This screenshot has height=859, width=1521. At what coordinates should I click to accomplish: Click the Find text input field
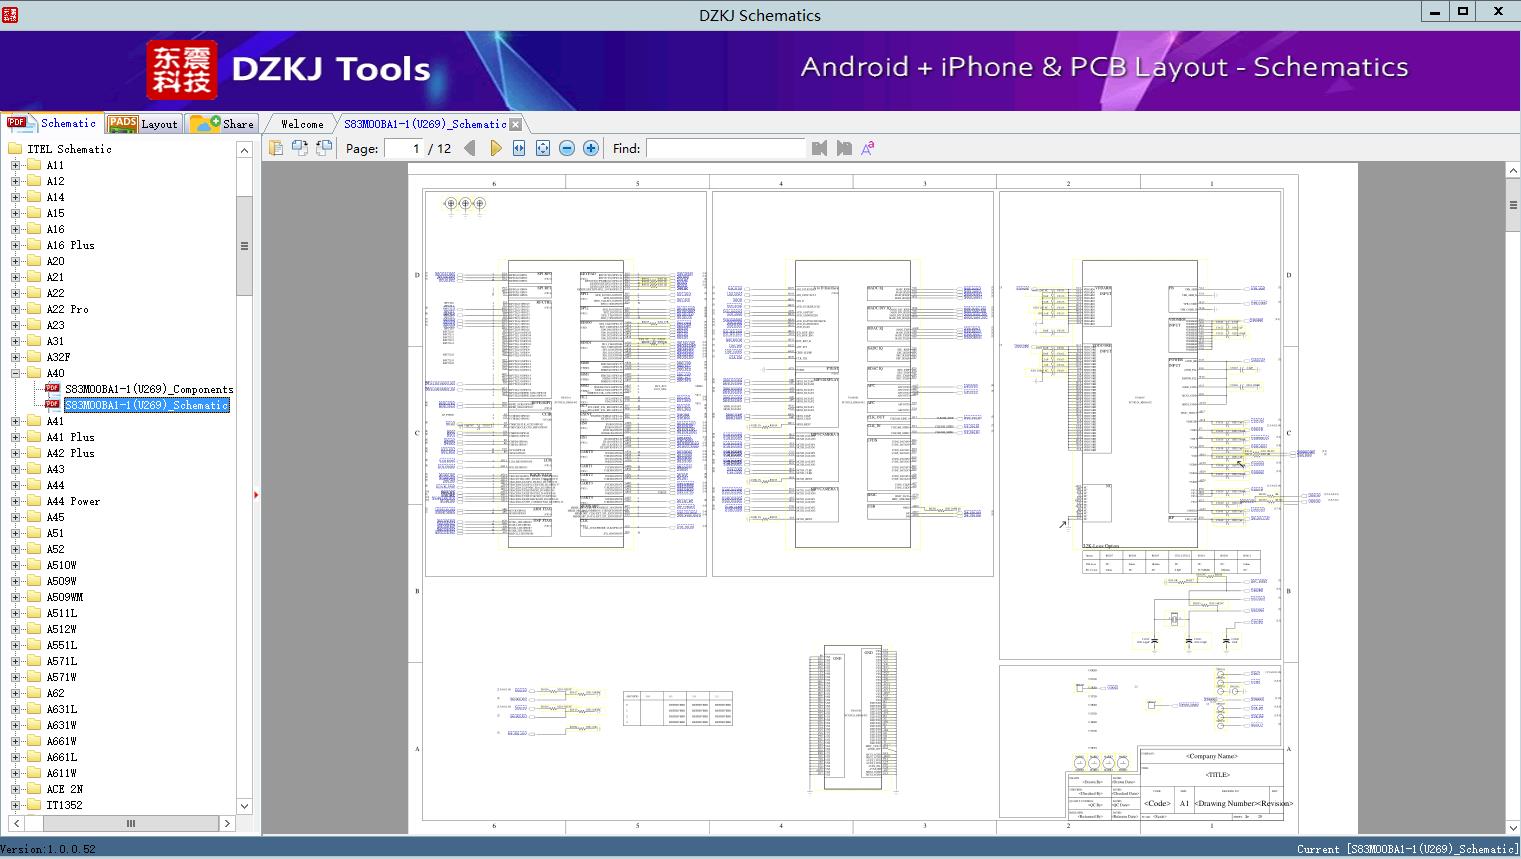tap(725, 148)
